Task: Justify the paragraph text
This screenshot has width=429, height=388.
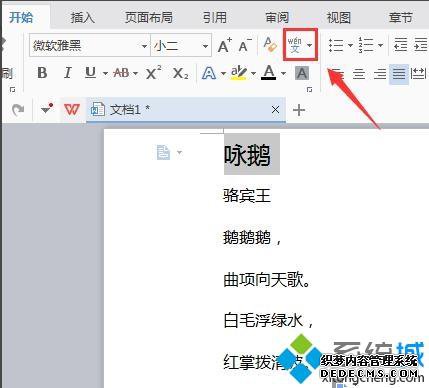Action: 399,73
